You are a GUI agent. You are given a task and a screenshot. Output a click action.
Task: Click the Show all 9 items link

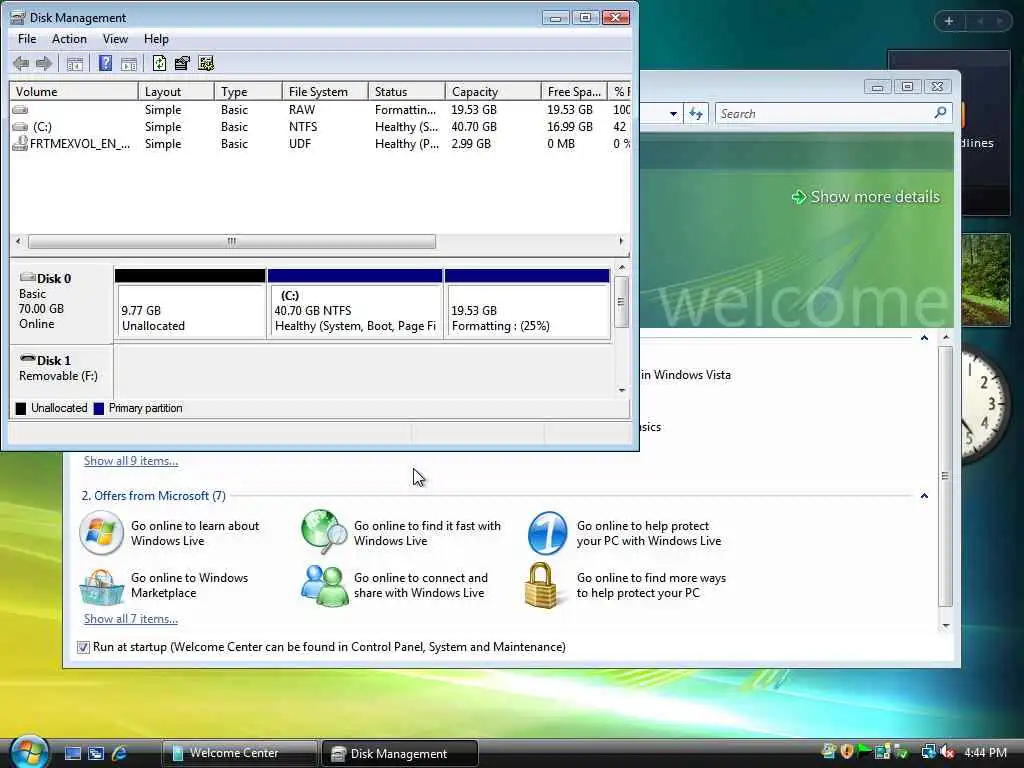(131, 460)
